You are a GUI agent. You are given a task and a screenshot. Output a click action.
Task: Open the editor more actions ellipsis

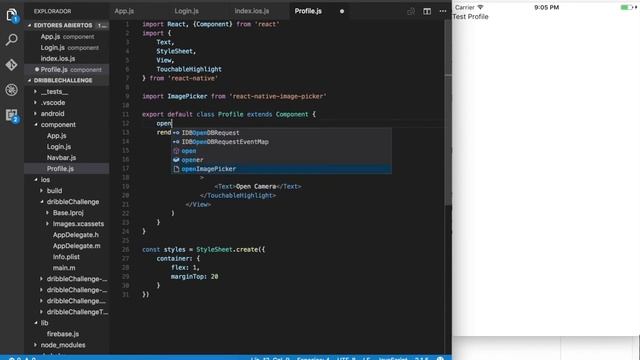(x=443, y=11)
